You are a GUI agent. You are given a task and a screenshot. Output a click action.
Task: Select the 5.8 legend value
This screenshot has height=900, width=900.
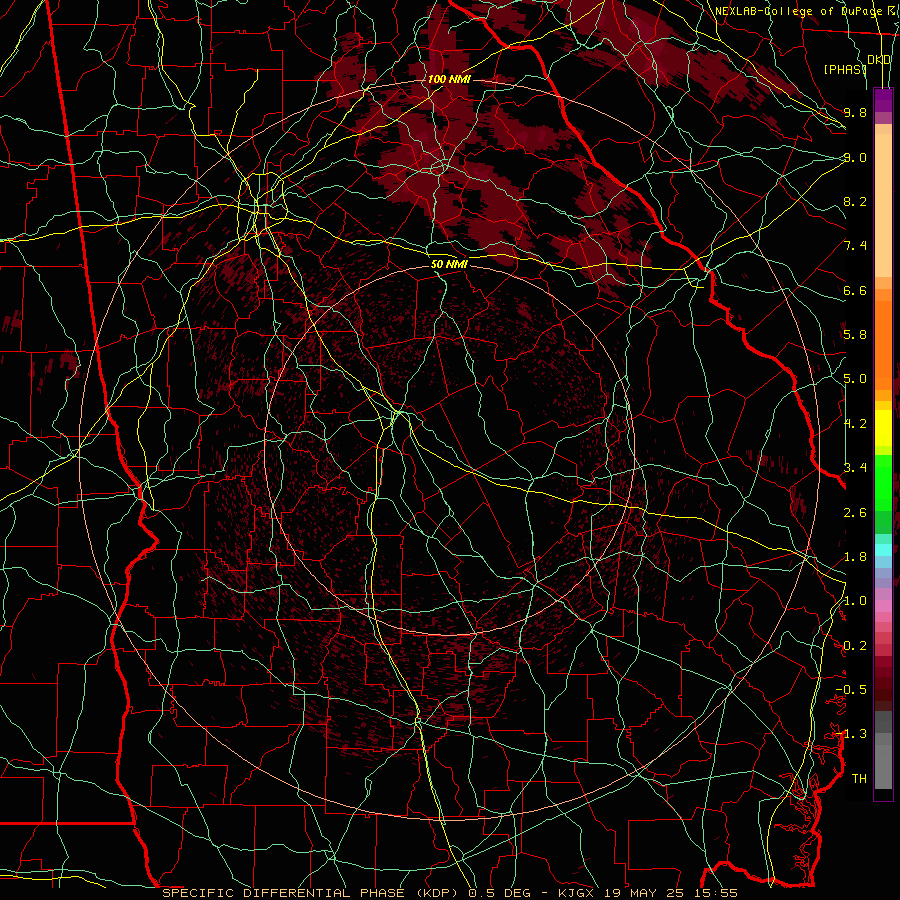(855, 335)
